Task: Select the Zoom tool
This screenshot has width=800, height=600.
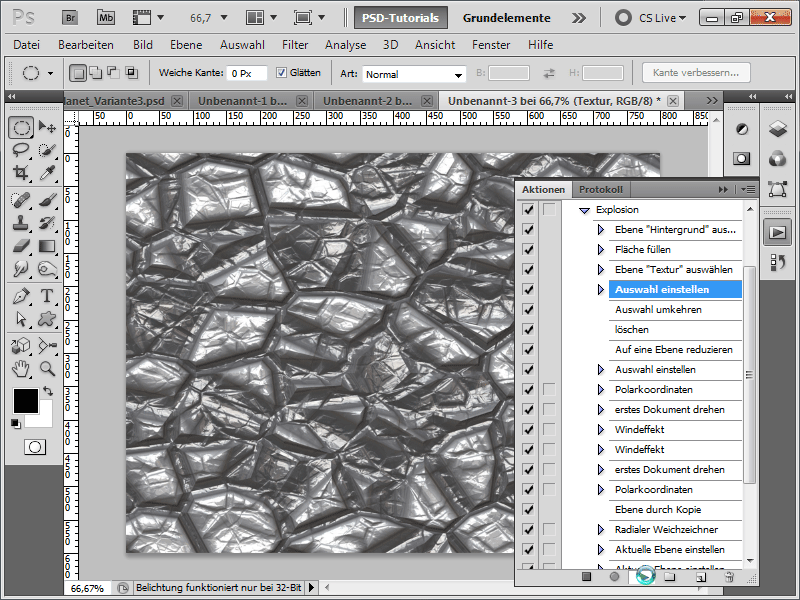Action: (47, 368)
